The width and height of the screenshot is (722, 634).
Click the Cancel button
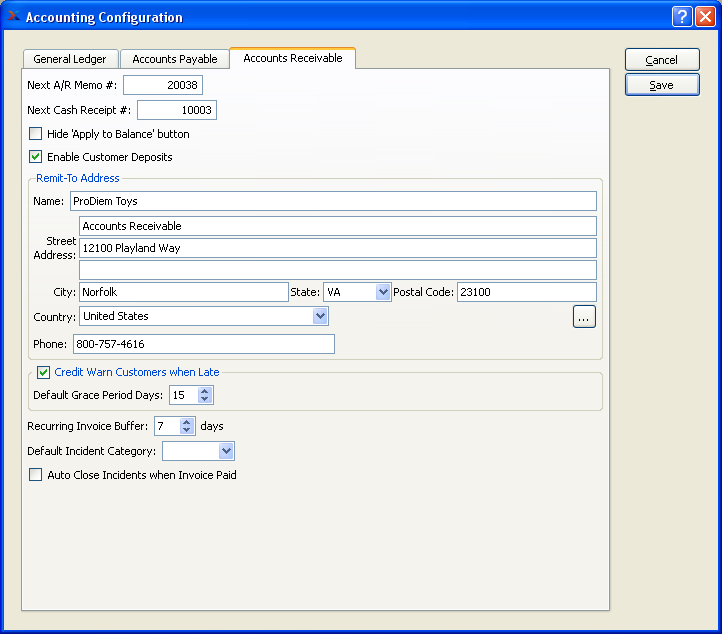click(x=661, y=60)
